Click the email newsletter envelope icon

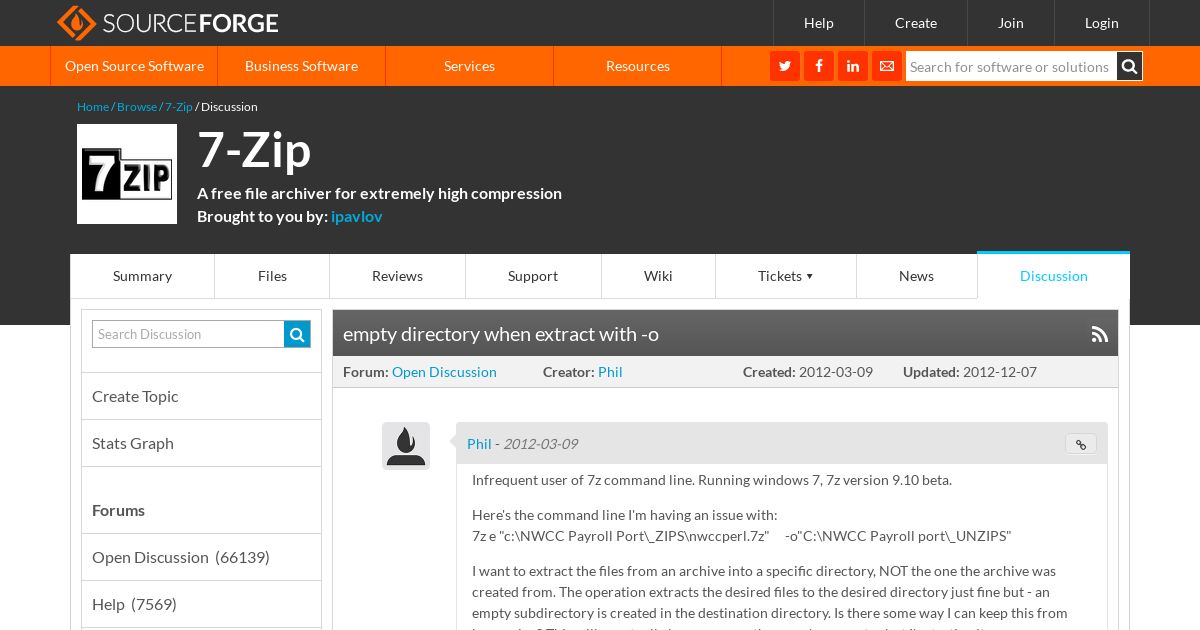point(887,66)
